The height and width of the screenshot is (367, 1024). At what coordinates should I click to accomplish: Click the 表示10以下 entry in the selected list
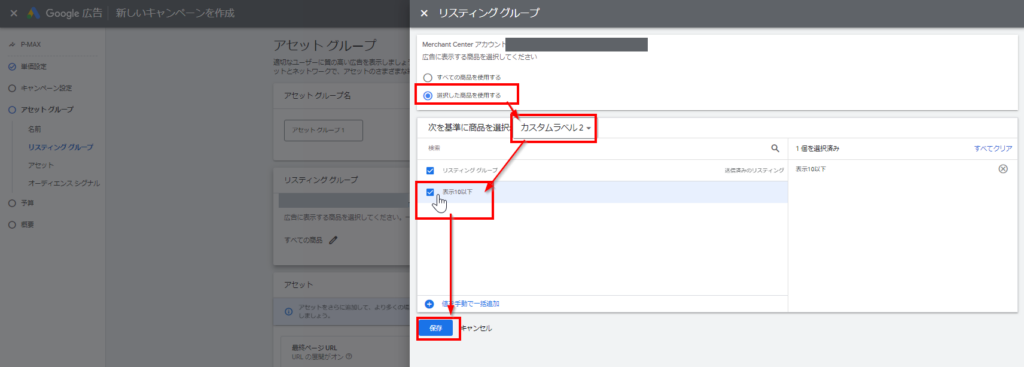point(810,168)
